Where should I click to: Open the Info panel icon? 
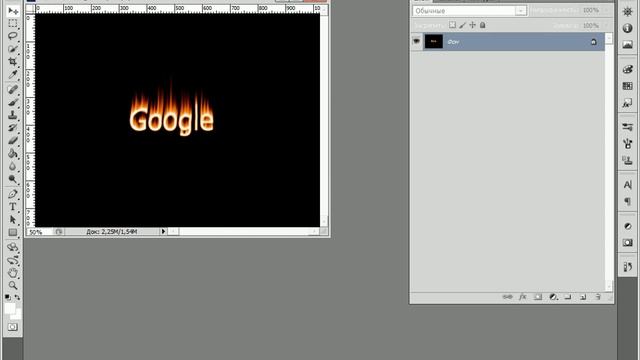pos(628,28)
